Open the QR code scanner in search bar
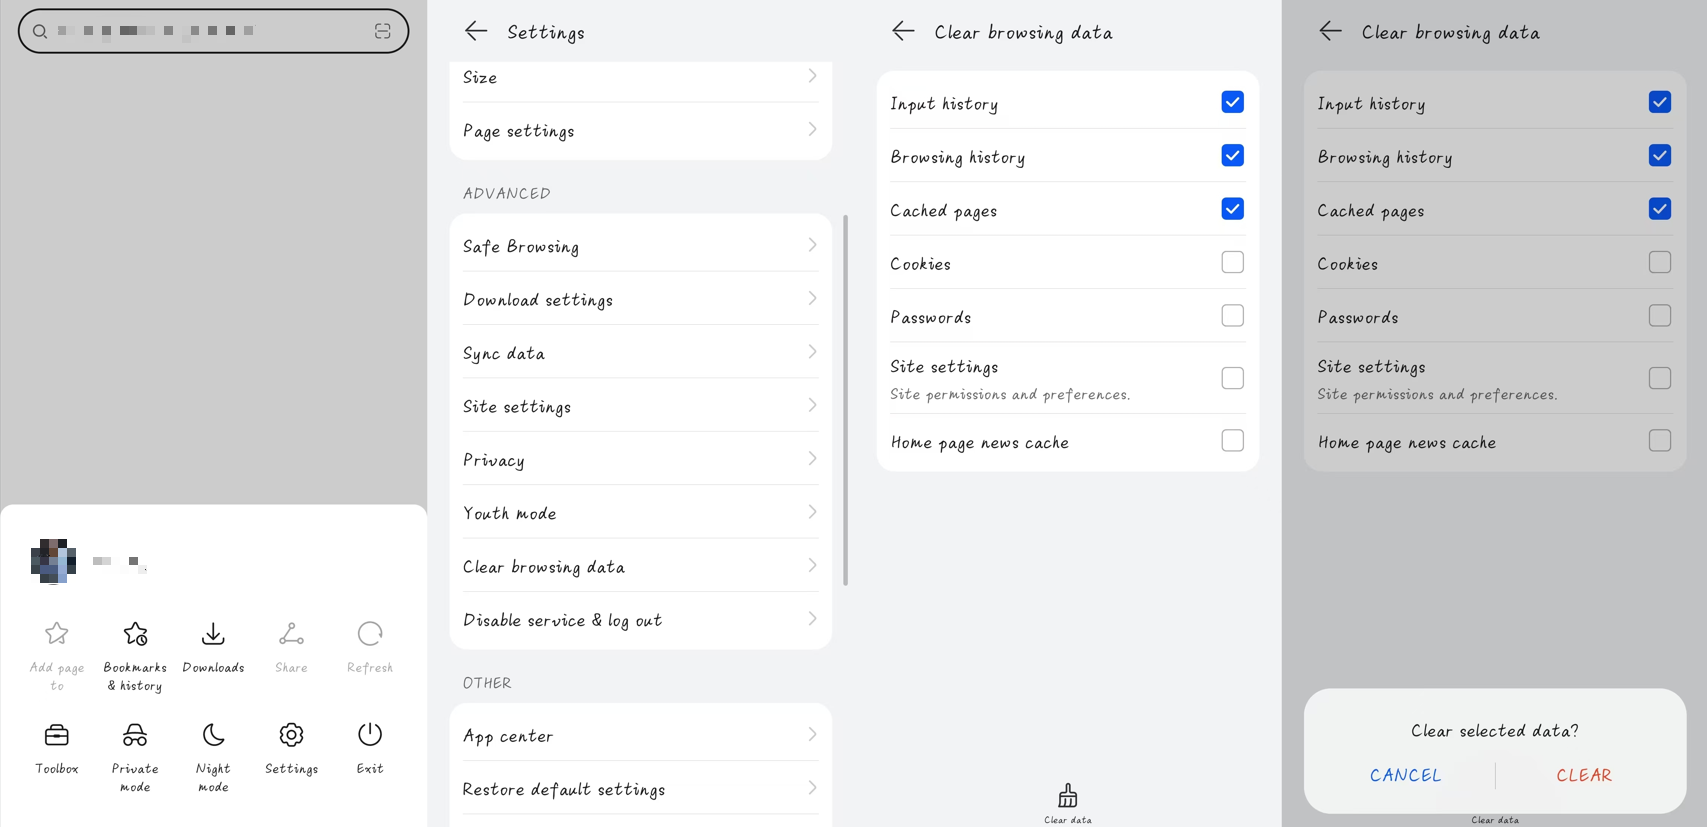 (383, 30)
